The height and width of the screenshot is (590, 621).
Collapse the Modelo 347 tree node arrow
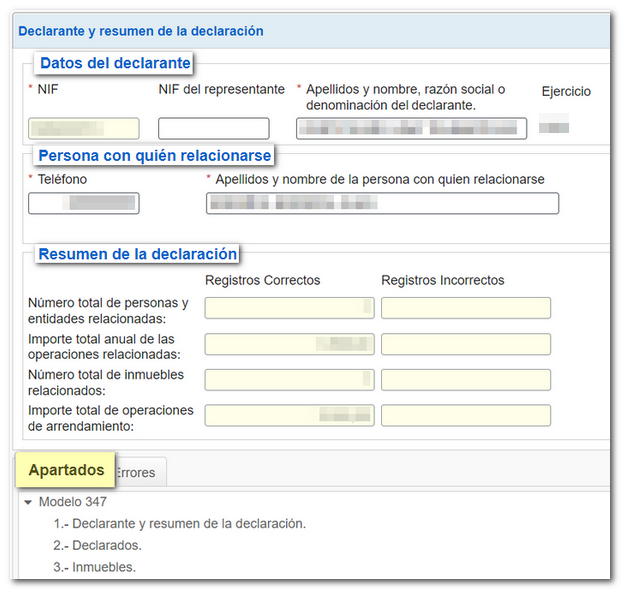click(x=28, y=502)
